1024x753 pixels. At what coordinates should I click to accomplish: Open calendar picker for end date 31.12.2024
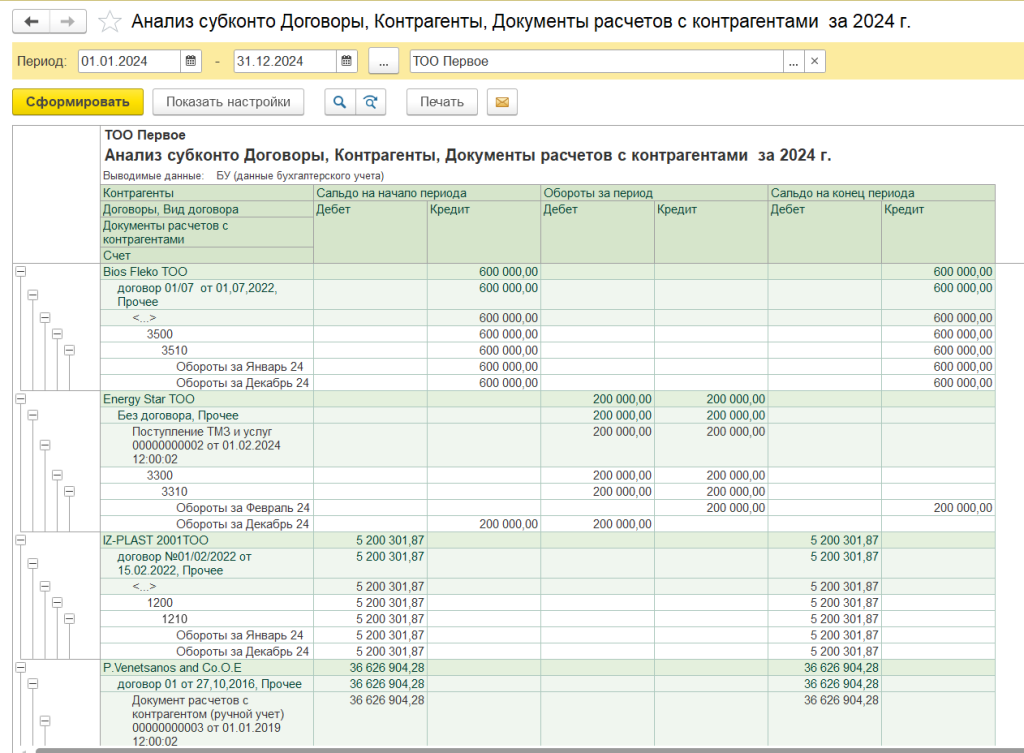[x=346, y=62]
